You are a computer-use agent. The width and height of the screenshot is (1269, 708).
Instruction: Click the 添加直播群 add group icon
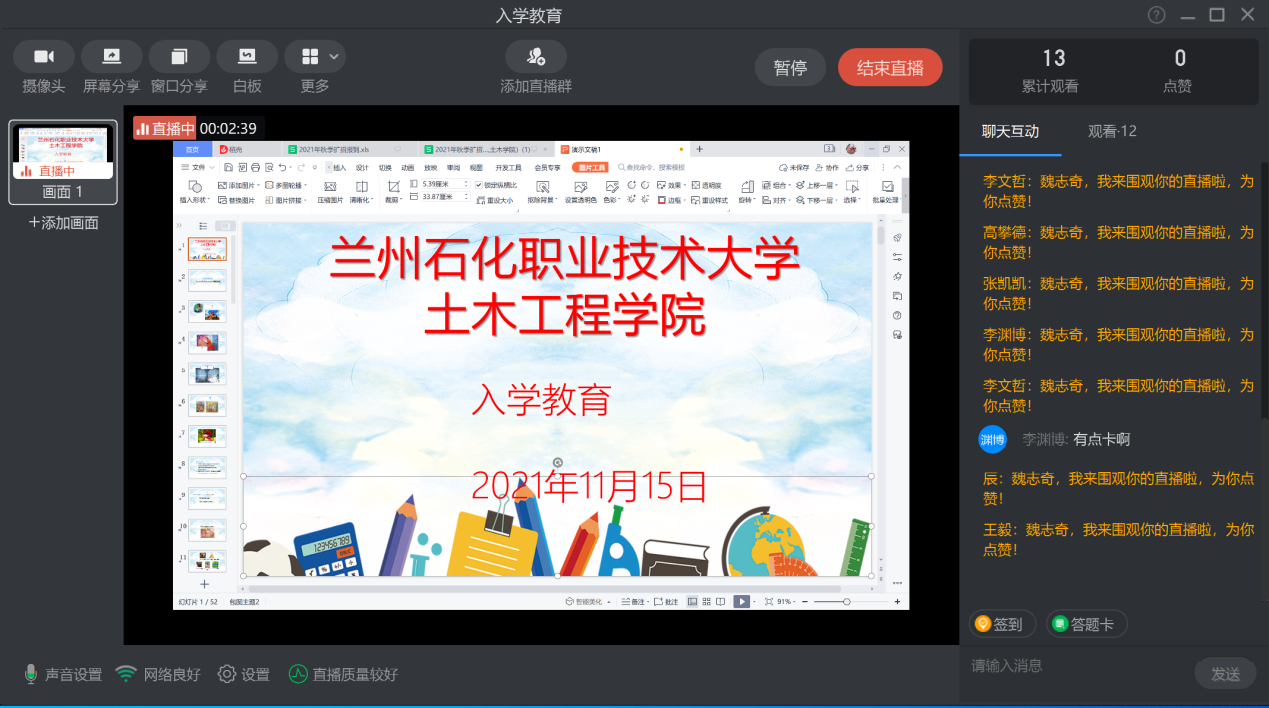pos(536,57)
